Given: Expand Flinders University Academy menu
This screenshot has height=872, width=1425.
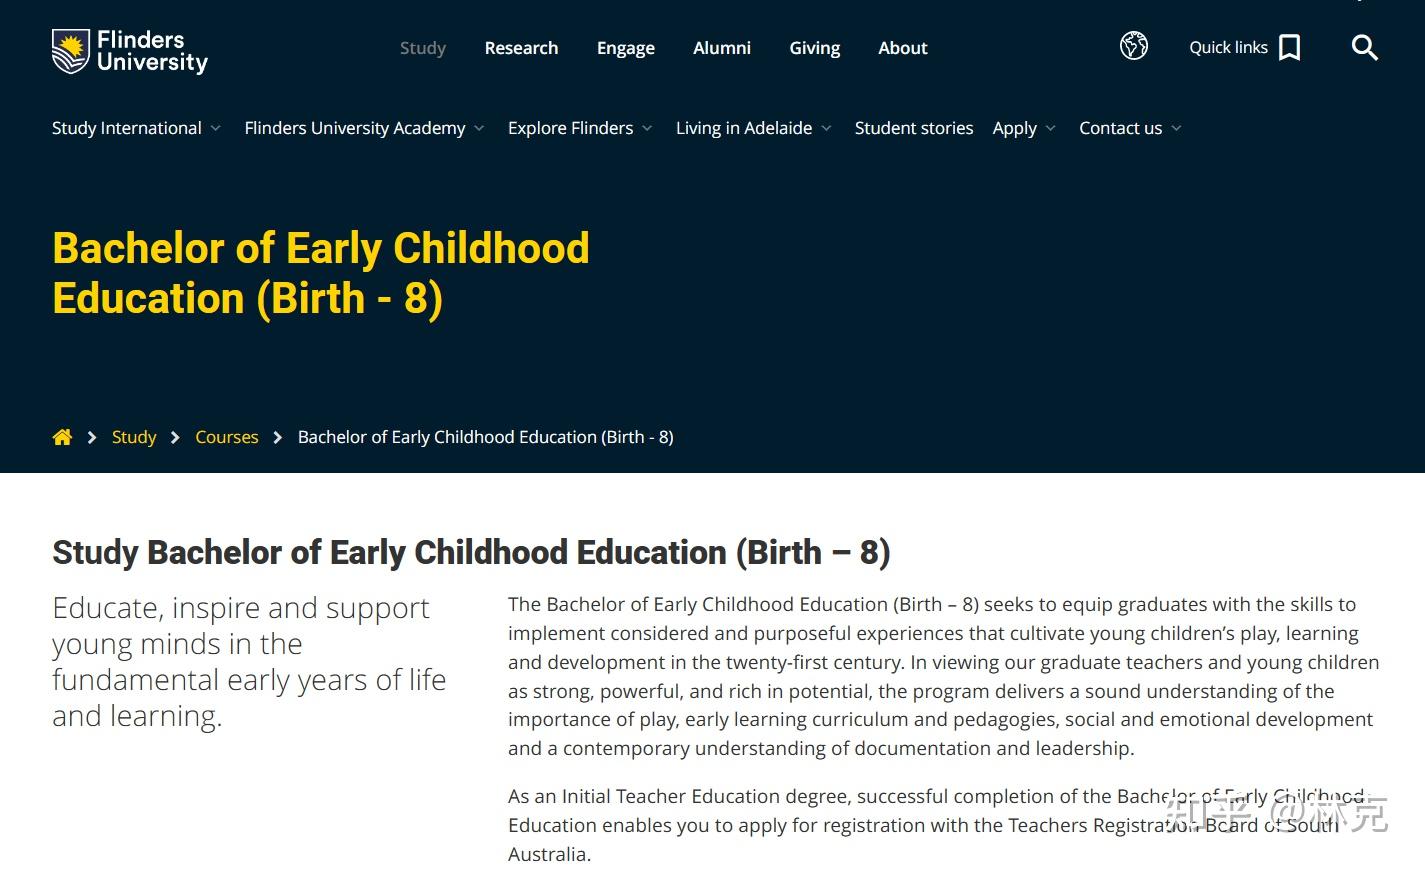Looking at the screenshot, I should click(364, 128).
